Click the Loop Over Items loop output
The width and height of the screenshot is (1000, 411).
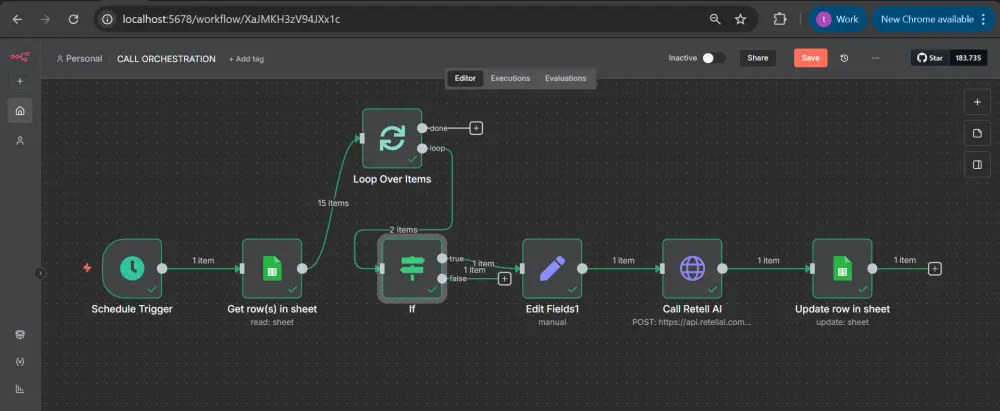coord(422,148)
